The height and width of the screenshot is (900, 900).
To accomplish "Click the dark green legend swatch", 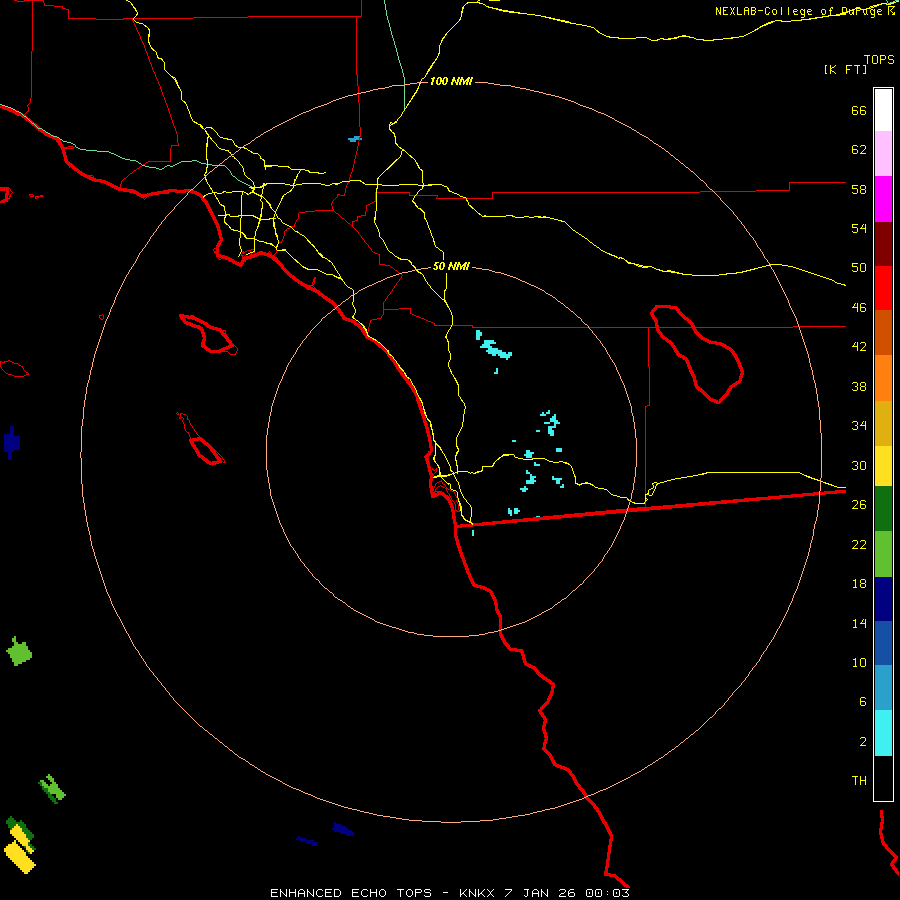I will [883, 509].
